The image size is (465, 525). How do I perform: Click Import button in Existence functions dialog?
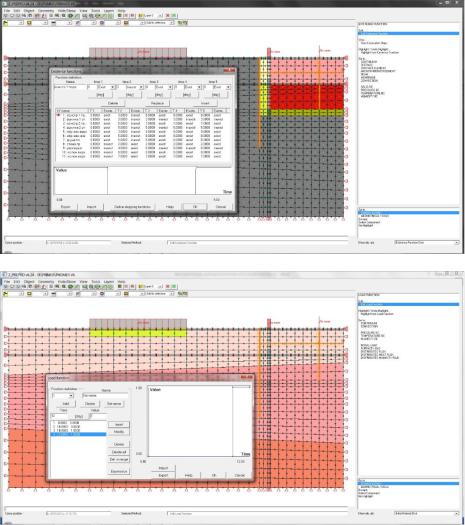(91, 207)
